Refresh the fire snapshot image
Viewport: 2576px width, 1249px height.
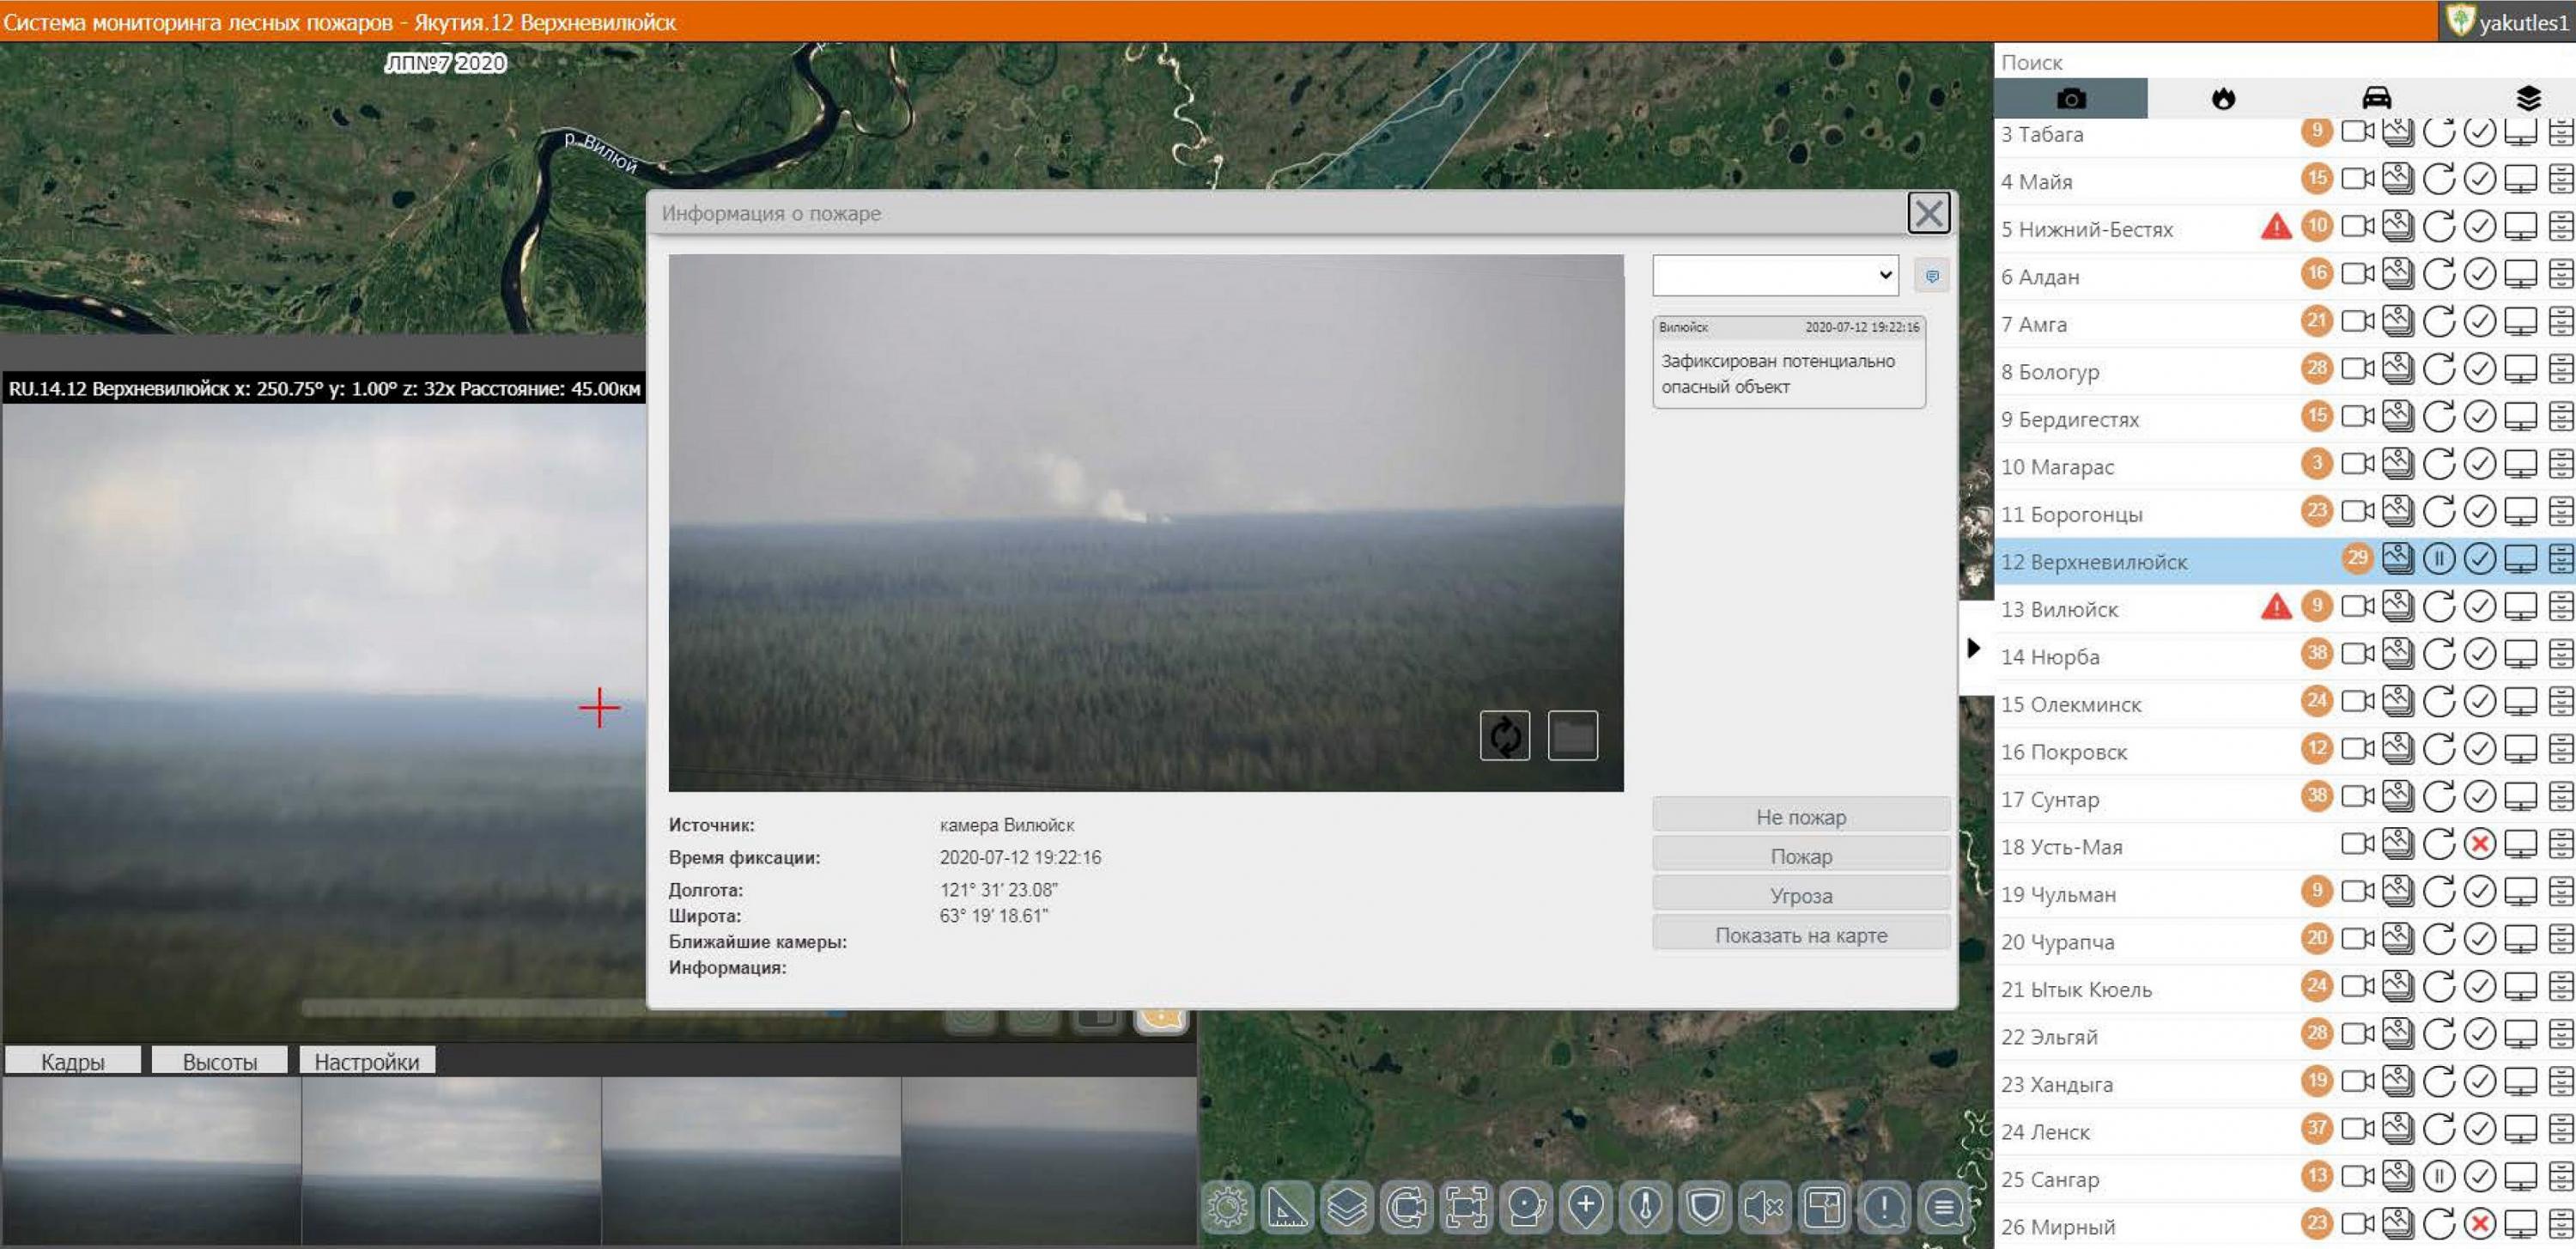[1505, 736]
